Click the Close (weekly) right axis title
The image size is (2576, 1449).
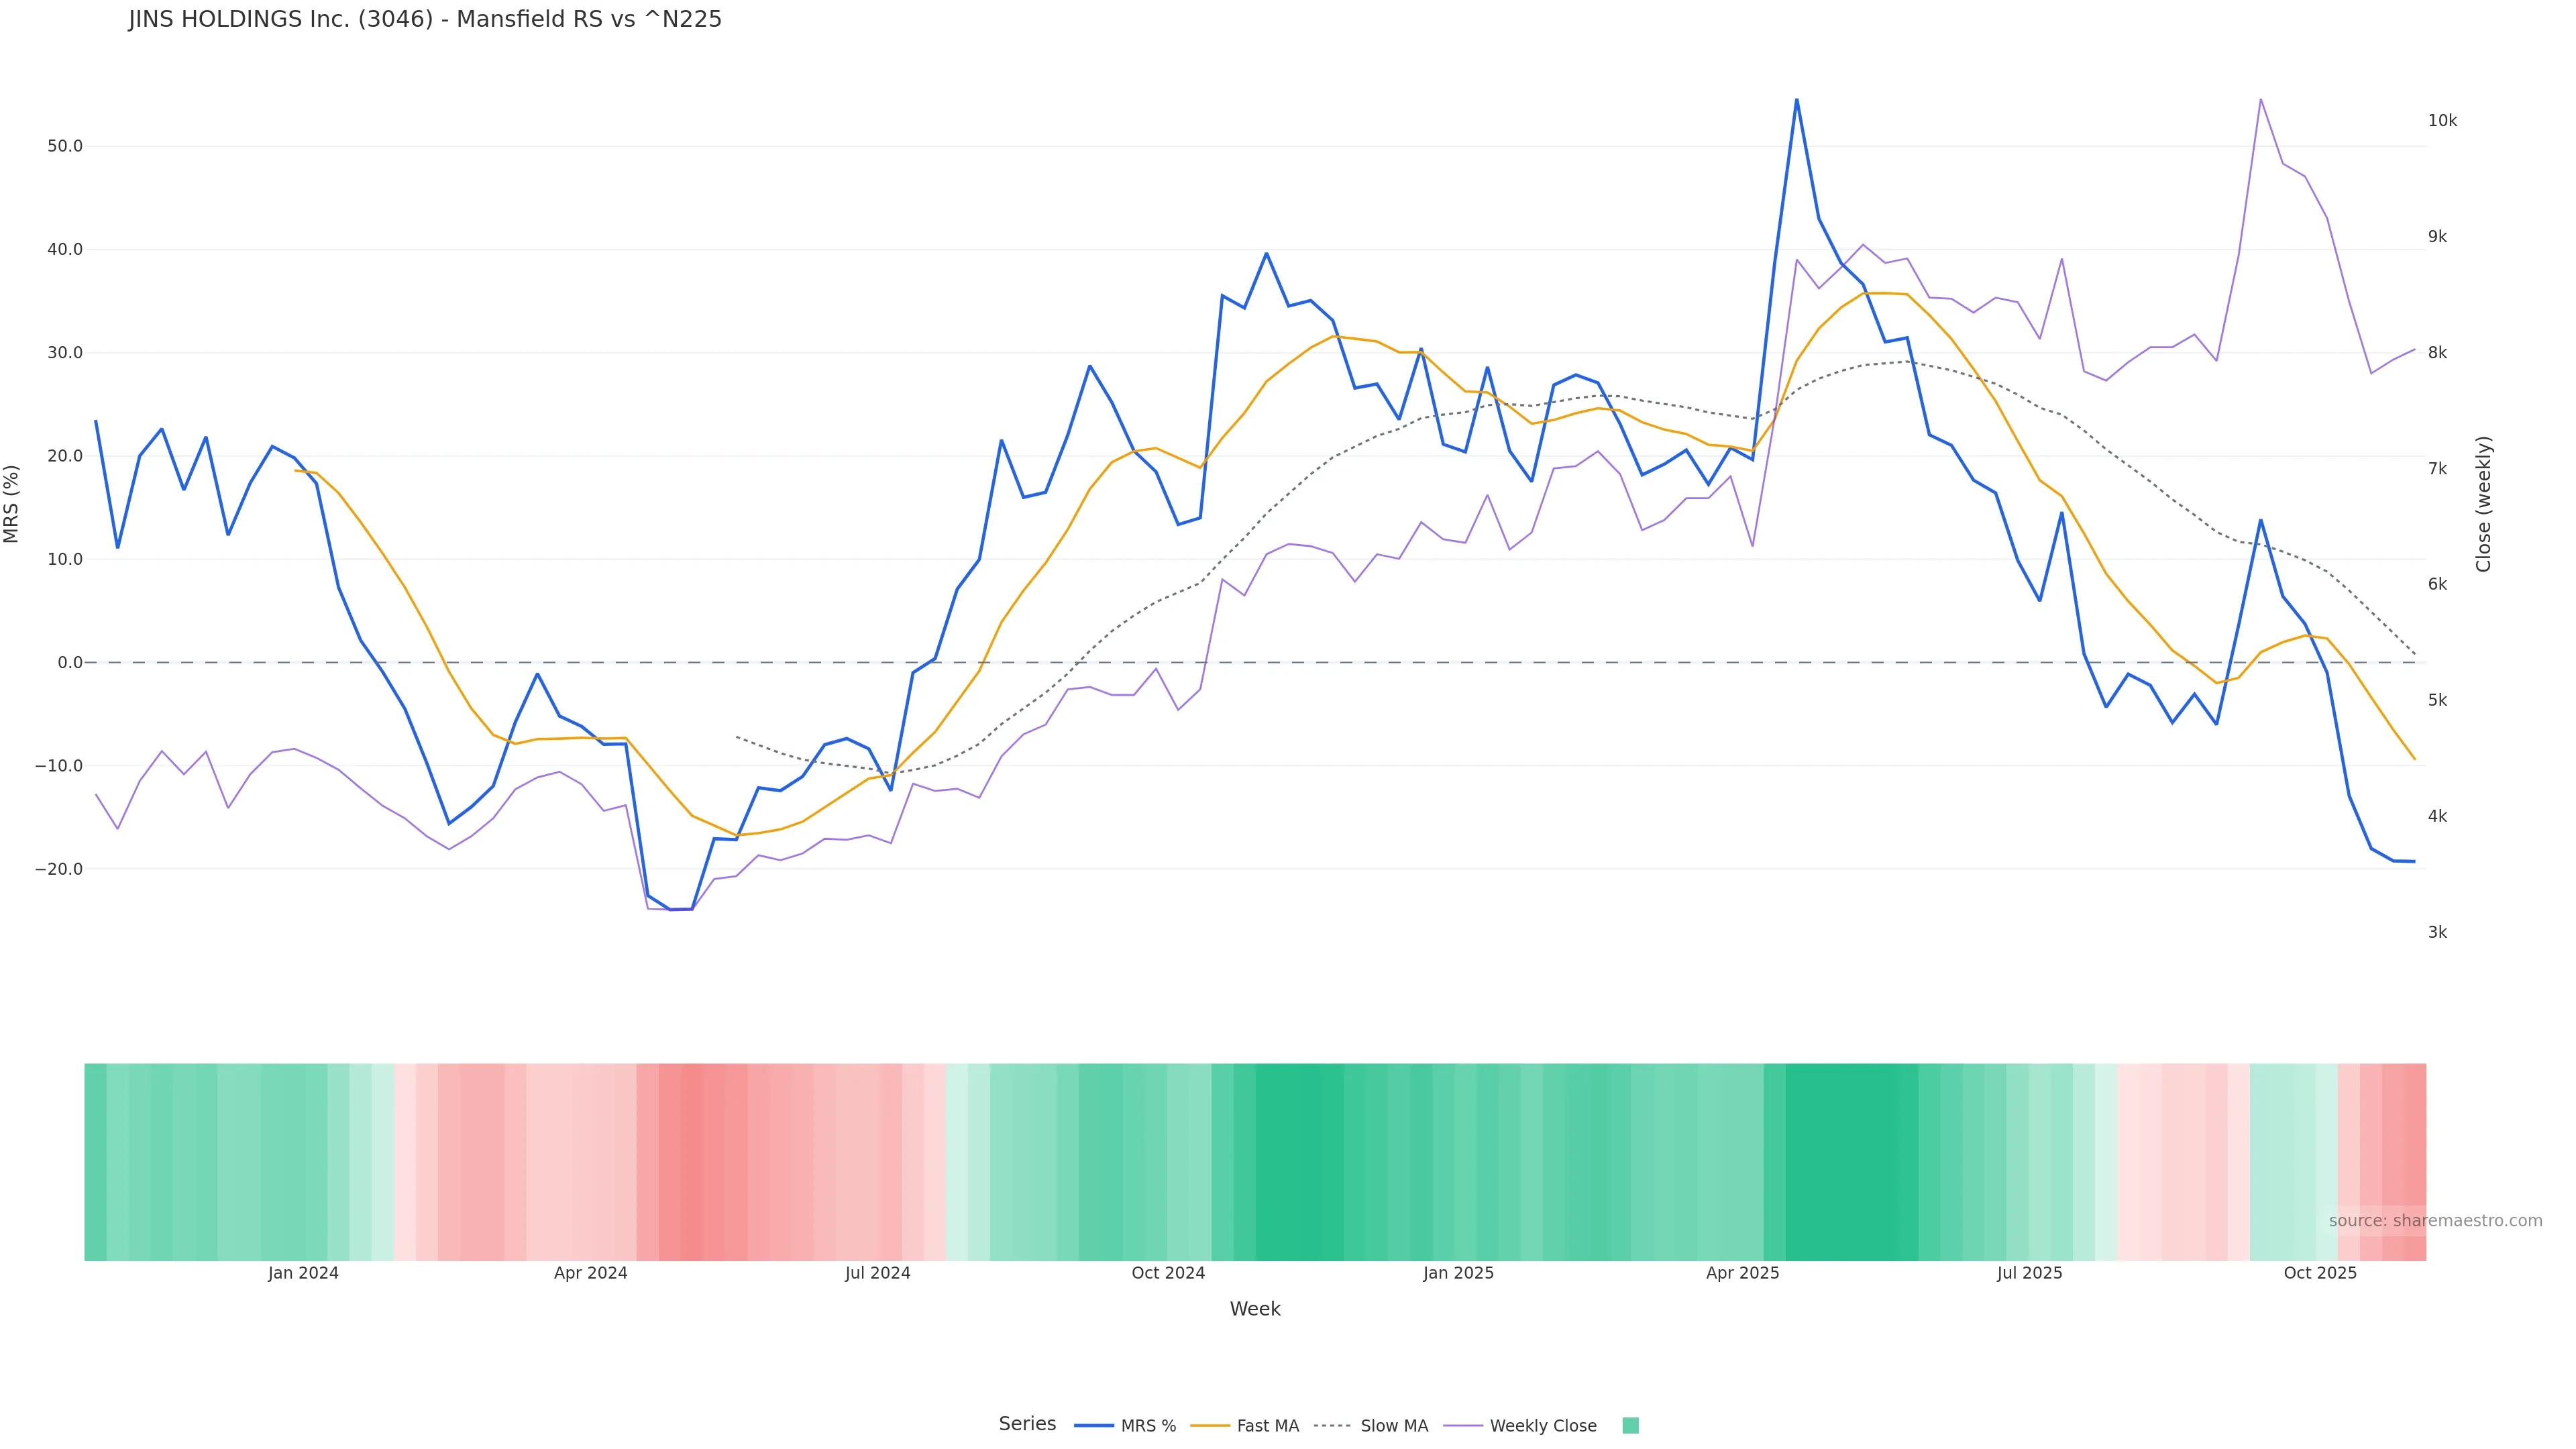tap(2483, 504)
